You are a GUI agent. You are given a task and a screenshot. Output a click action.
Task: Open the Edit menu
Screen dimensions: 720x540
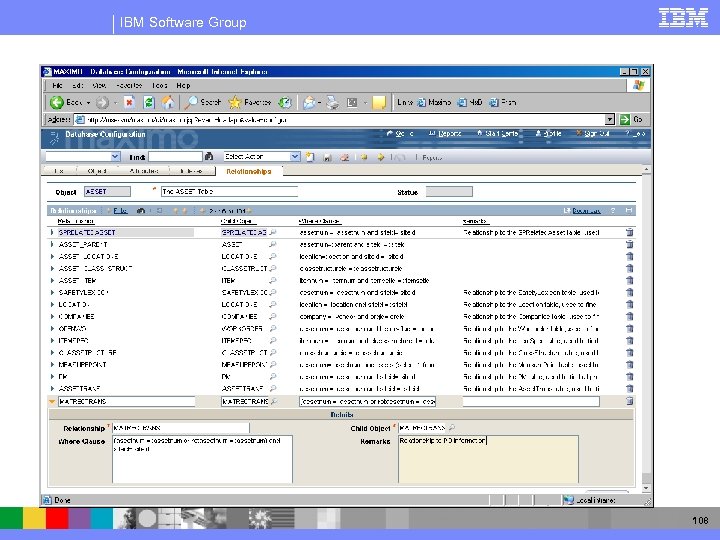click(78, 85)
